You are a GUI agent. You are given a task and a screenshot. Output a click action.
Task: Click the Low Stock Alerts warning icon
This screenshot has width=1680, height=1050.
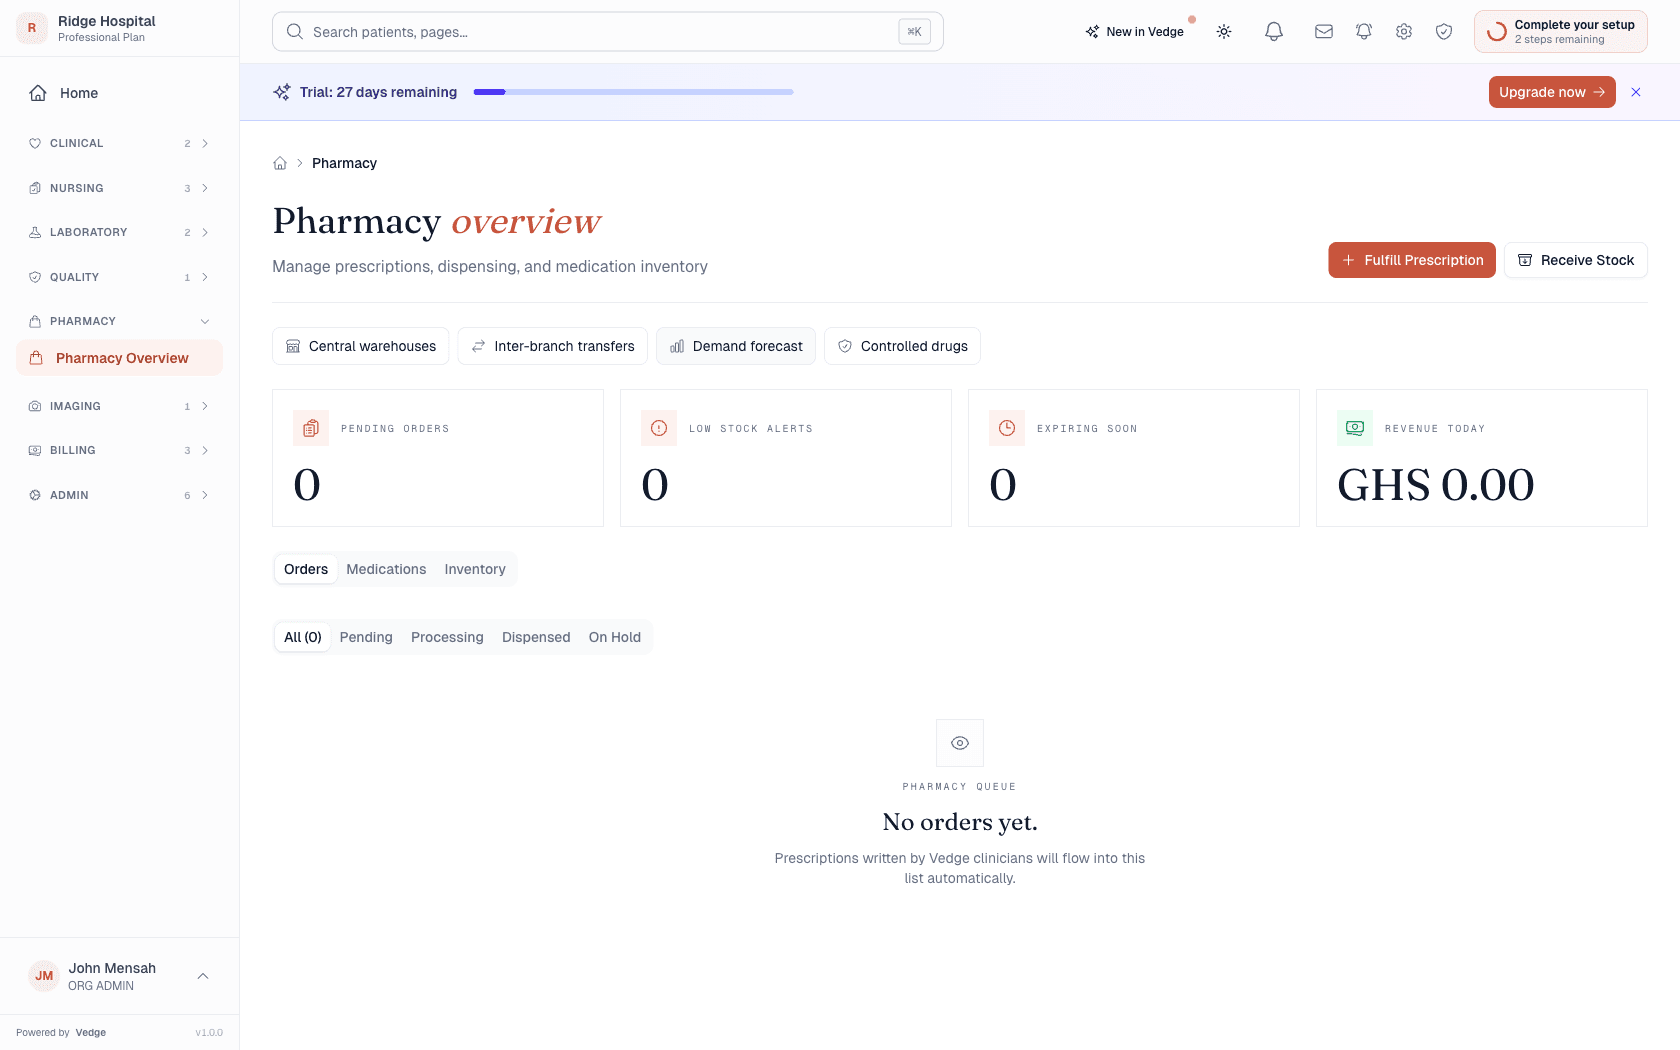pyautogui.click(x=659, y=428)
